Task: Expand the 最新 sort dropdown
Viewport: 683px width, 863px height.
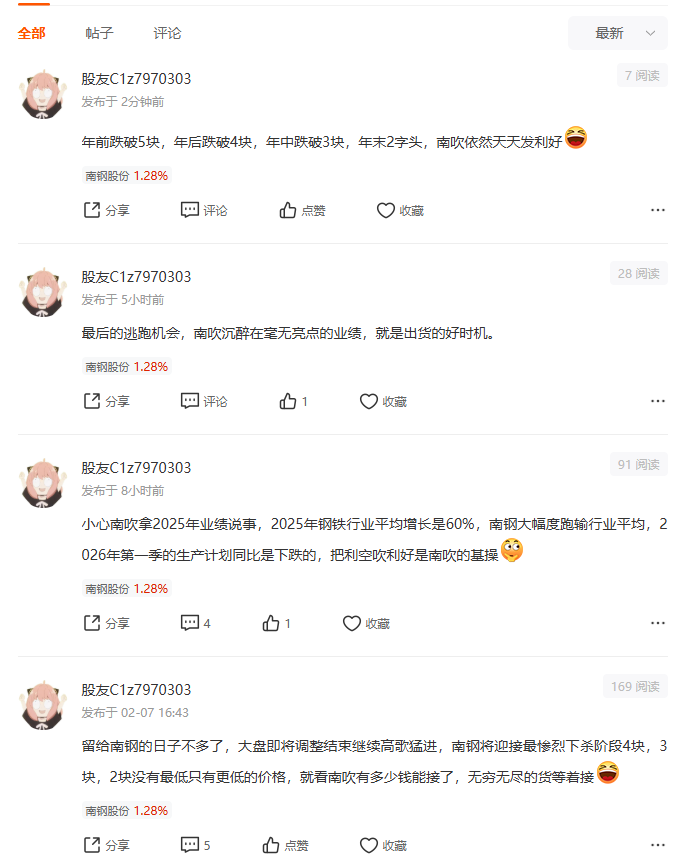Action: click(618, 33)
